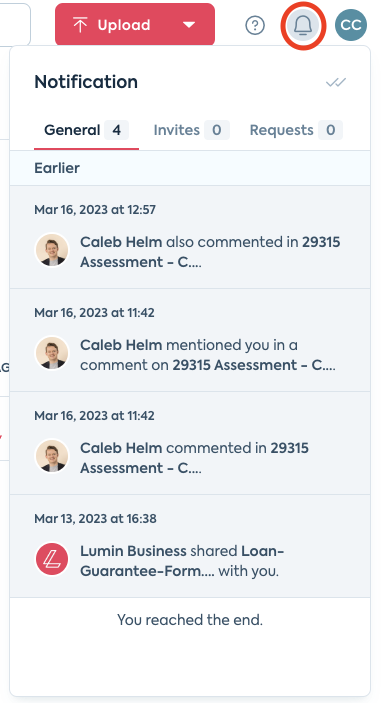Switch to the Requests tab

[x=296, y=130]
